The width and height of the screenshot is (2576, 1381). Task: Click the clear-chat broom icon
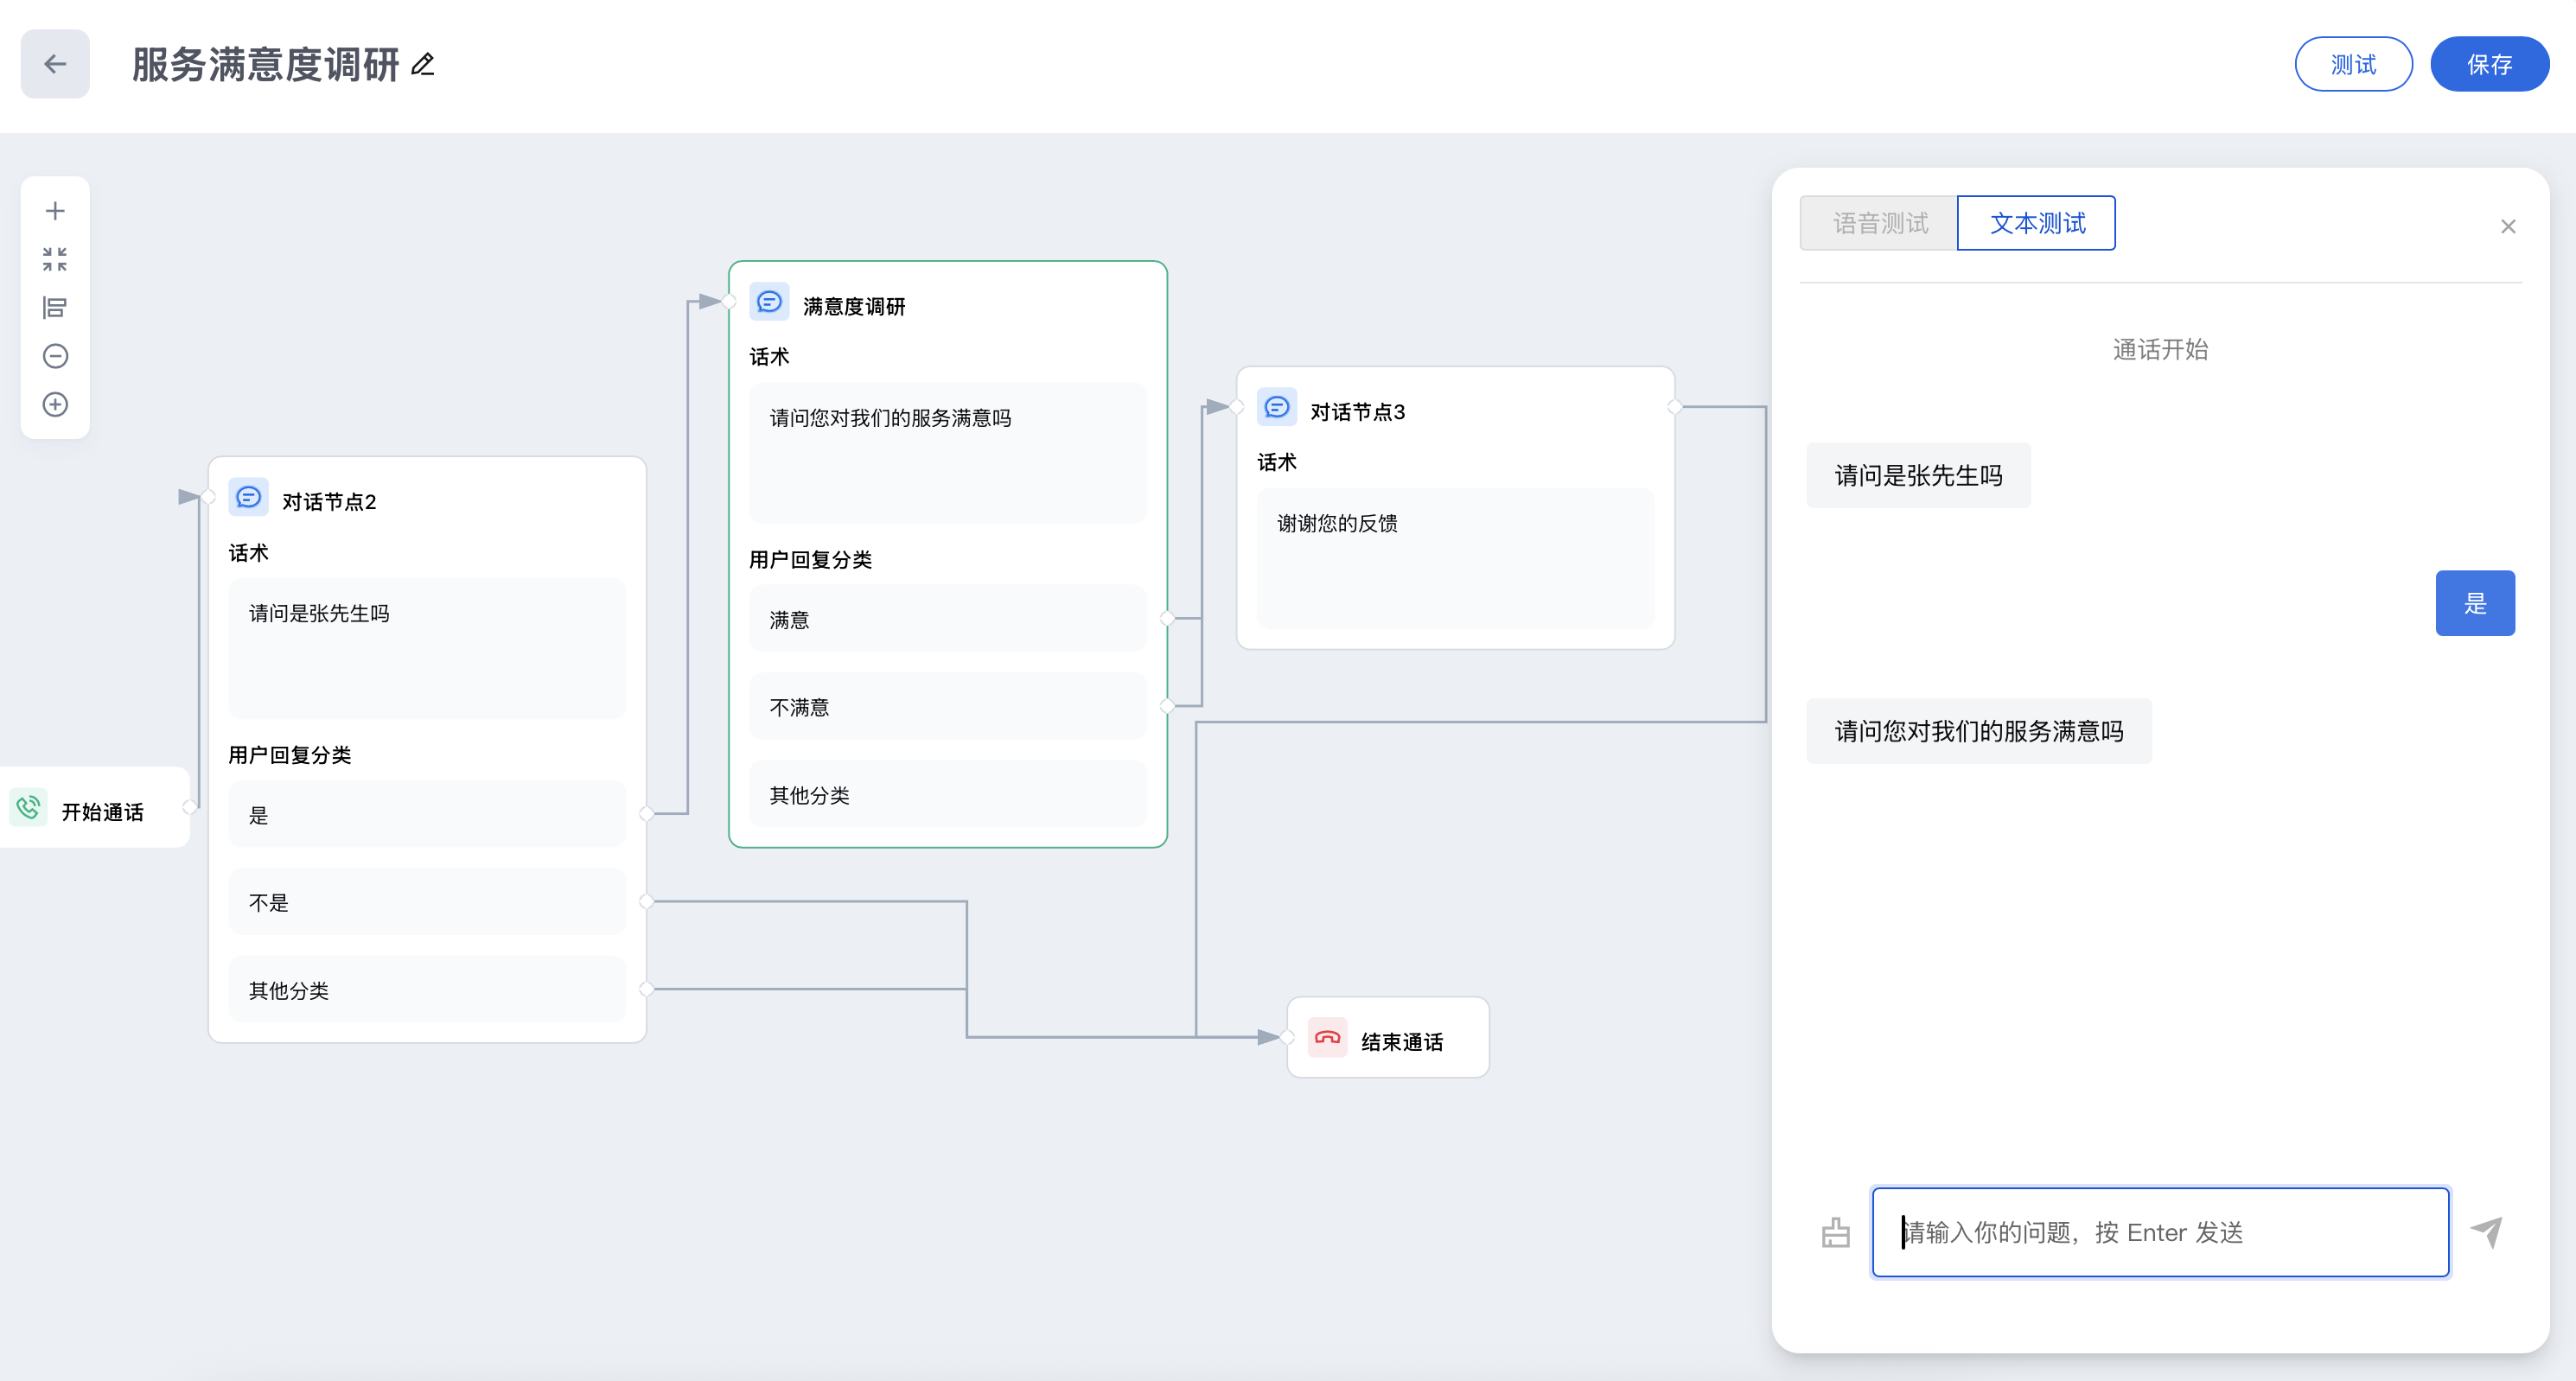tap(1835, 1232)
